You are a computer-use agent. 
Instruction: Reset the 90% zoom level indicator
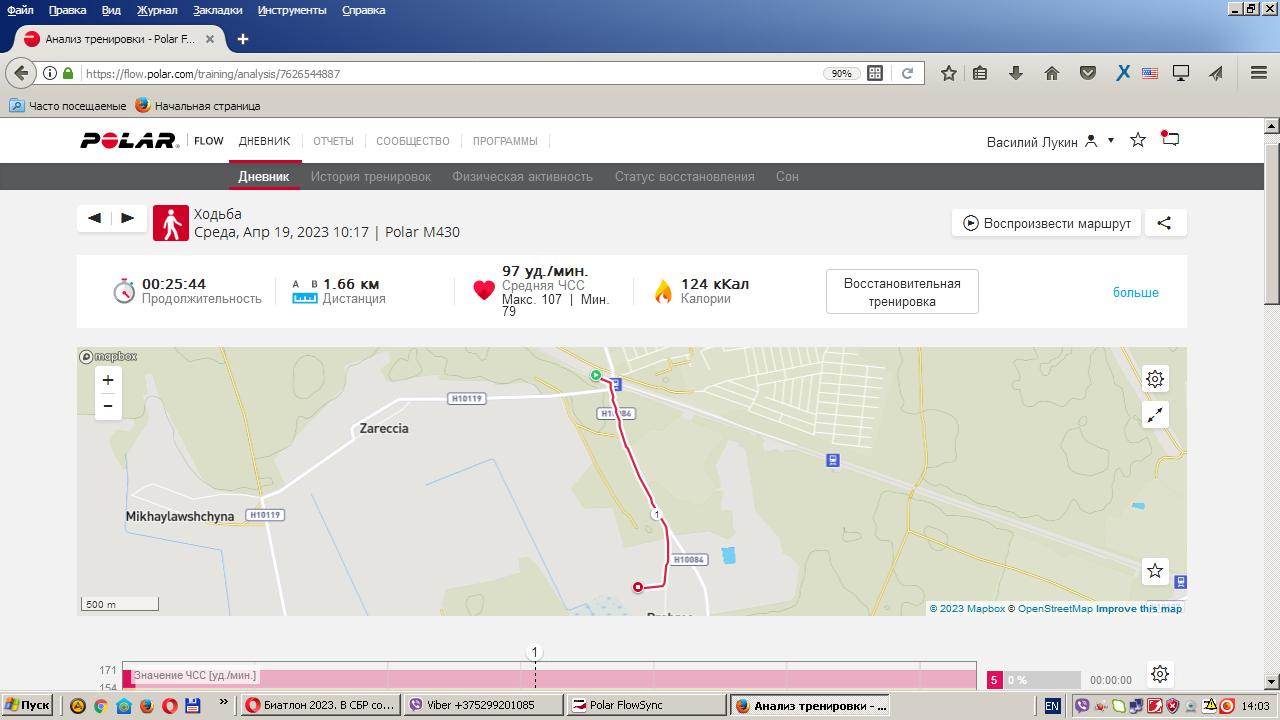(841, 73)
